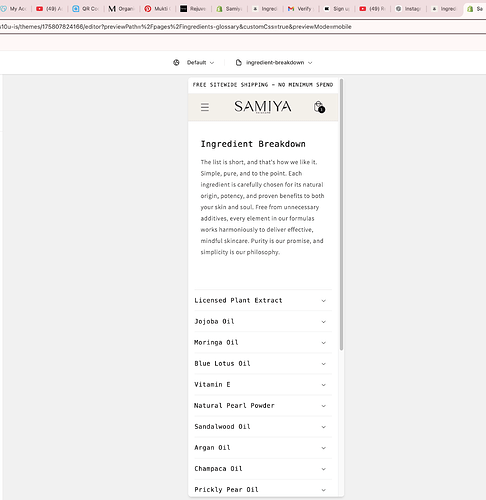Expand the Moringa Oil accordion chevron
Screen dimensions: 486x500
(x=323, y=343)
